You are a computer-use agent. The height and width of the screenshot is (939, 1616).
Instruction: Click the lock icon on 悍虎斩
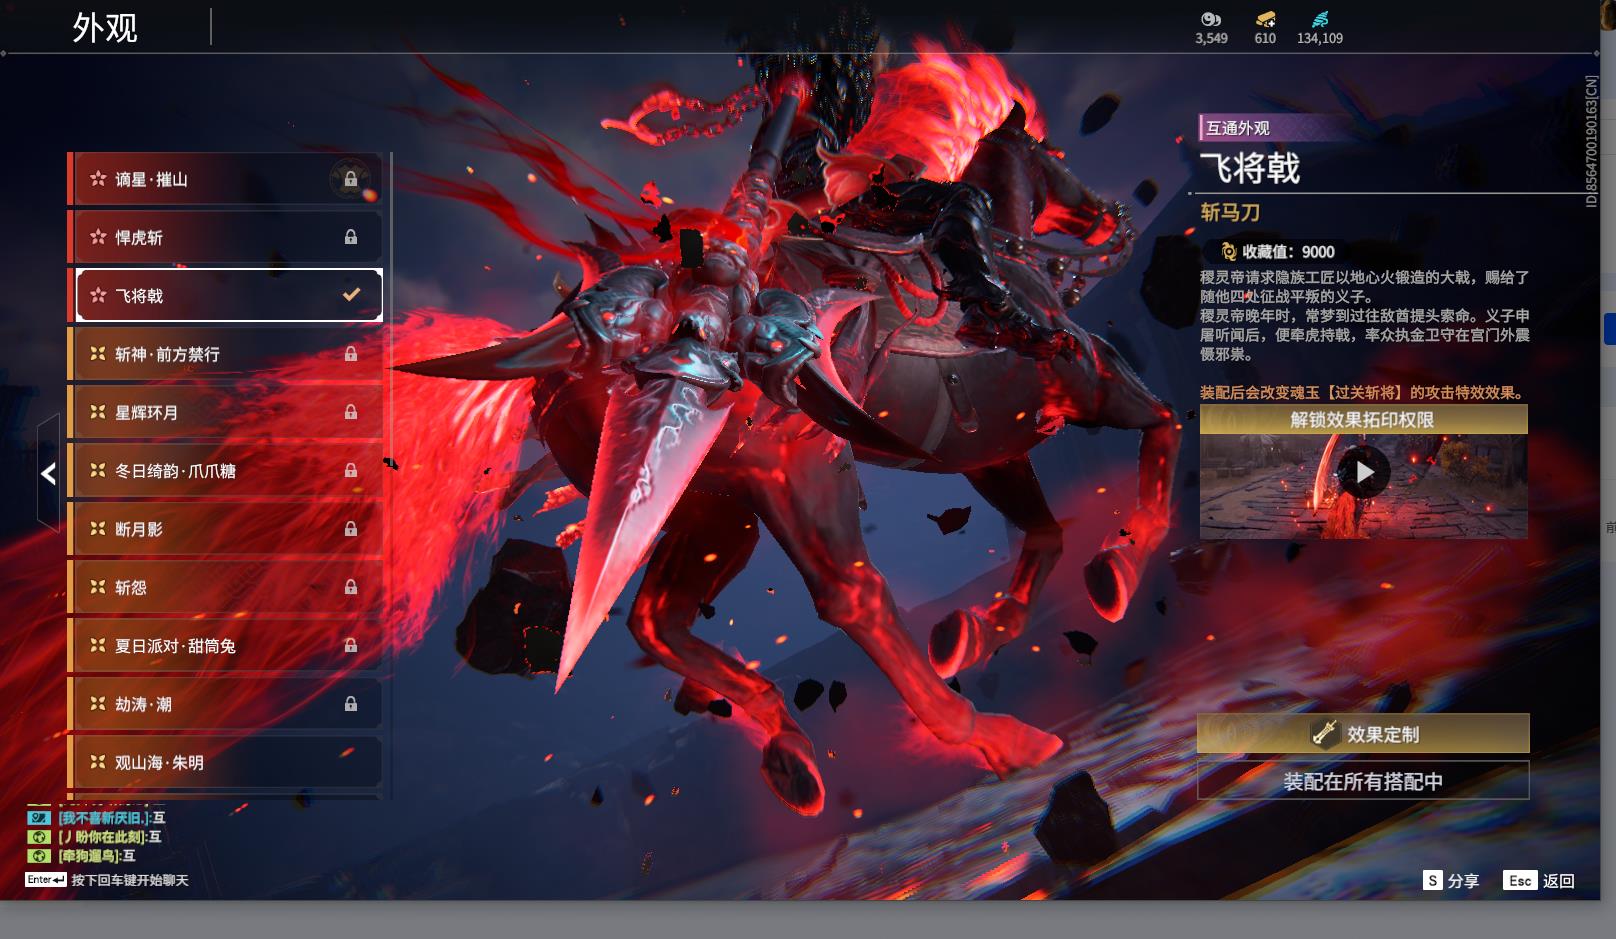350,237
